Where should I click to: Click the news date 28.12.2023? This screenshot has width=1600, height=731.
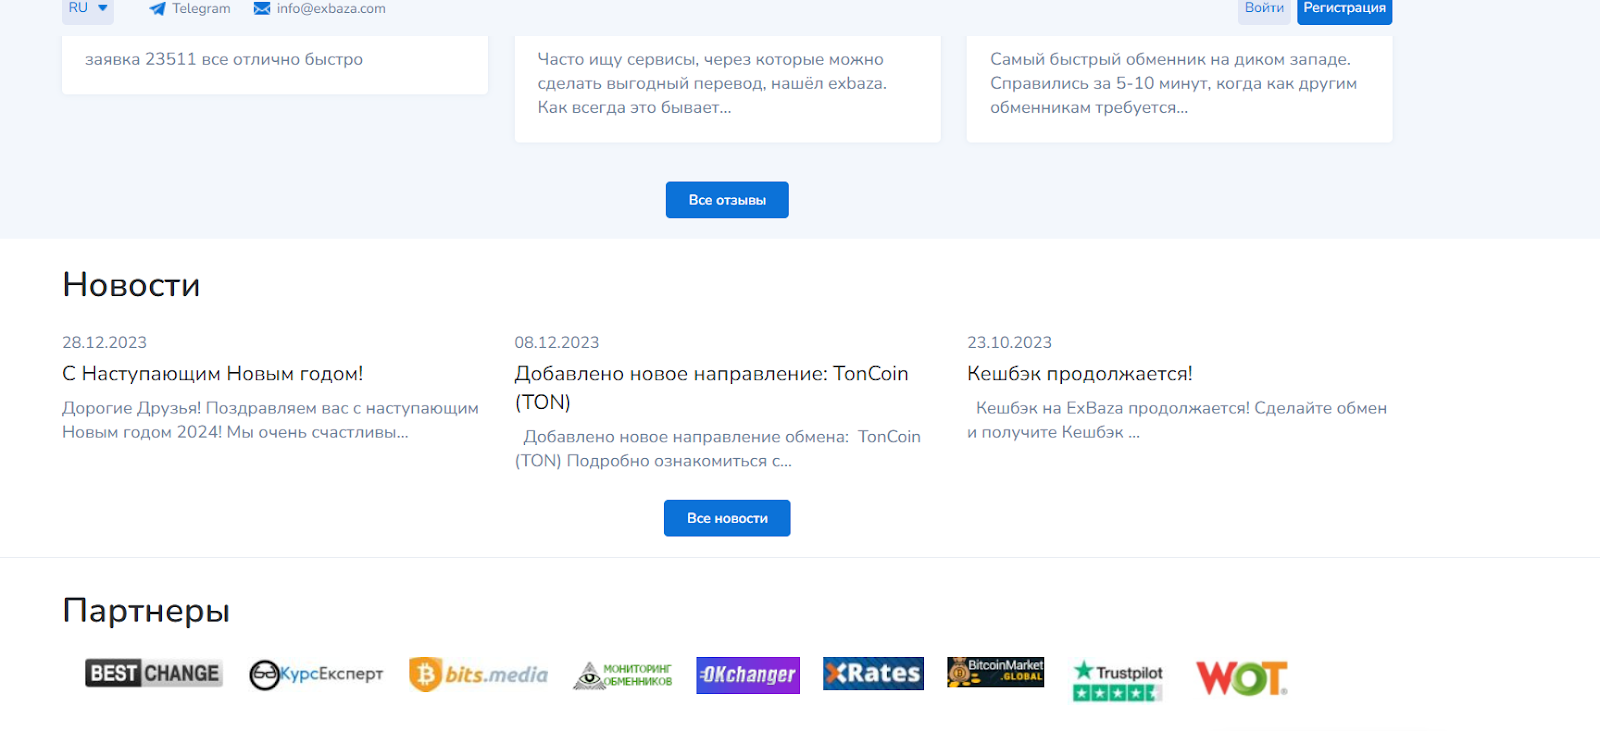105,343
